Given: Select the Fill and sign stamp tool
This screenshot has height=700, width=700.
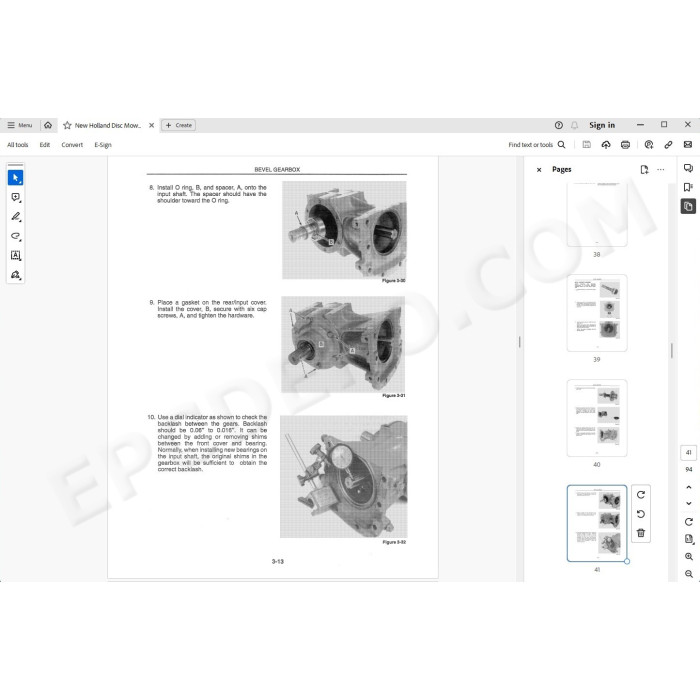Looking at the screenshot, I should pos(16,275).
